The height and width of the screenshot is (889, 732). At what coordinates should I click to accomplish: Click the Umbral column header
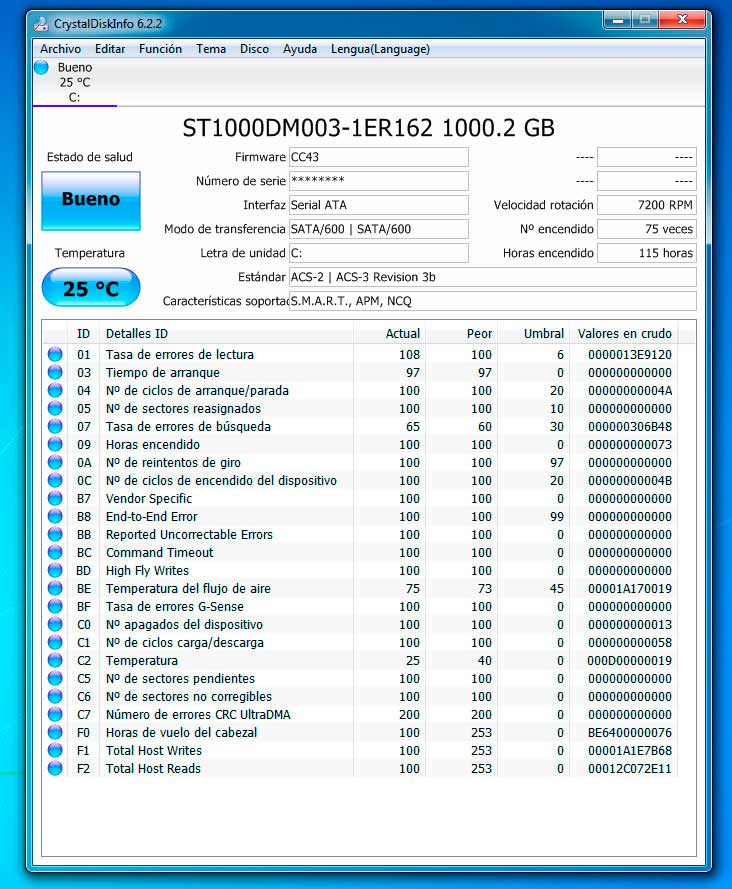534,333
